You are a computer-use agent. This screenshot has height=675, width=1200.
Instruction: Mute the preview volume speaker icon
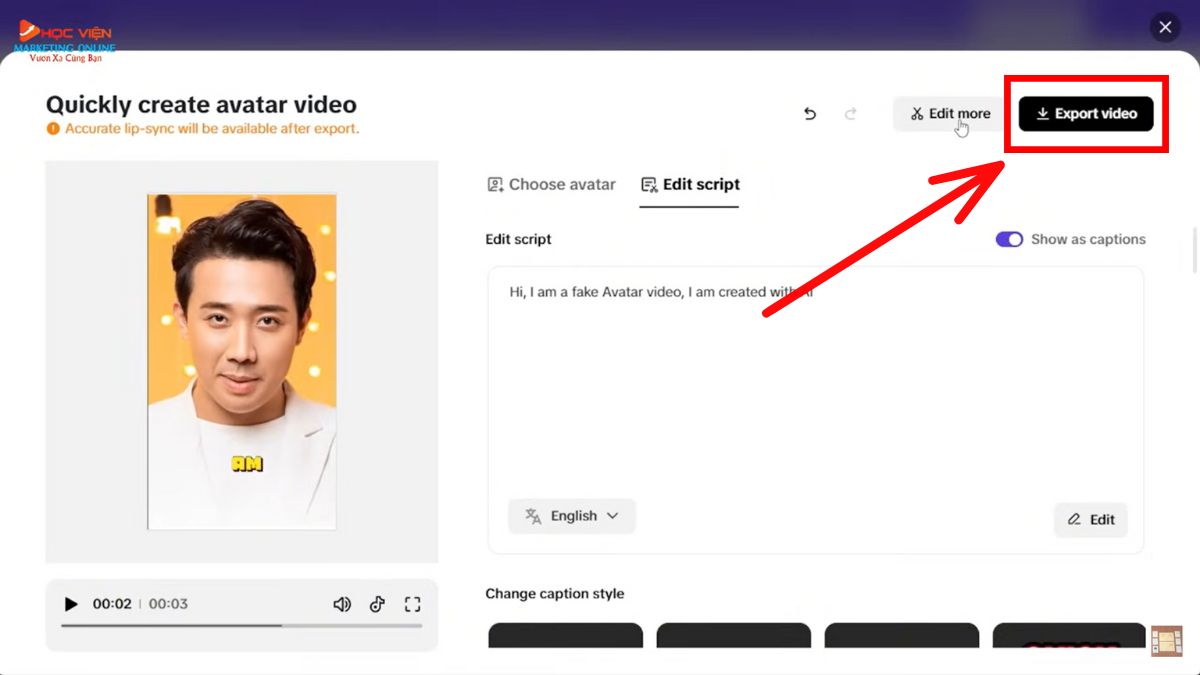pyautogui.click(x=342, y=604)
